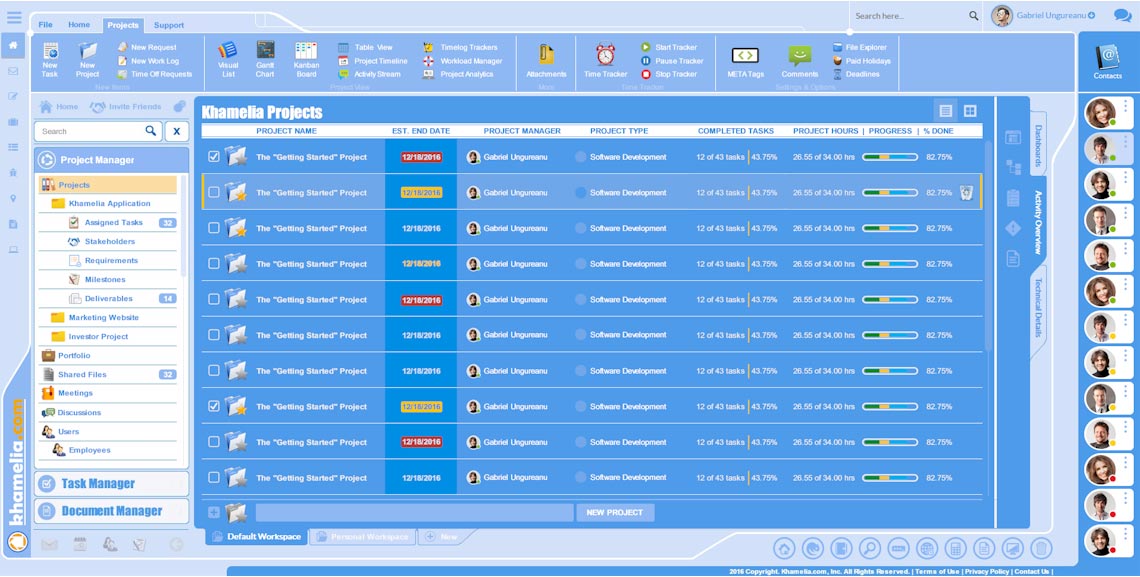Open the File menu tab
1140x577 pixels.
coord(45,25)
